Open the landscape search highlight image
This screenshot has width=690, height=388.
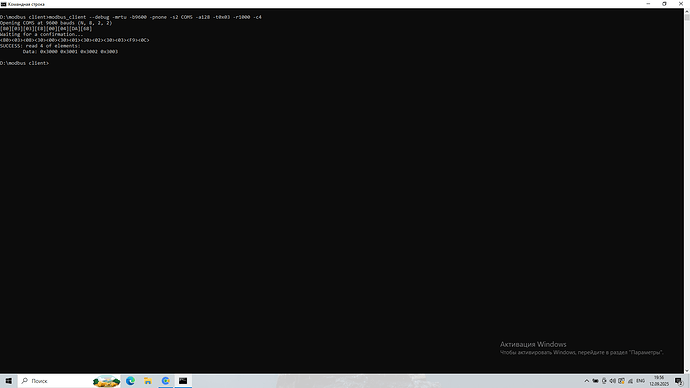(x=106, y=381)
